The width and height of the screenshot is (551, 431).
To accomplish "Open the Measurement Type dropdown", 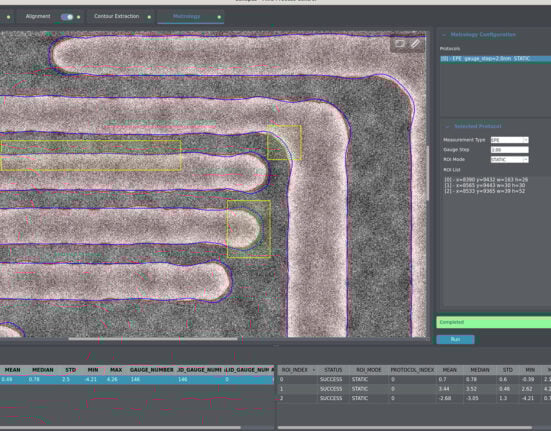I will [509, 140].
